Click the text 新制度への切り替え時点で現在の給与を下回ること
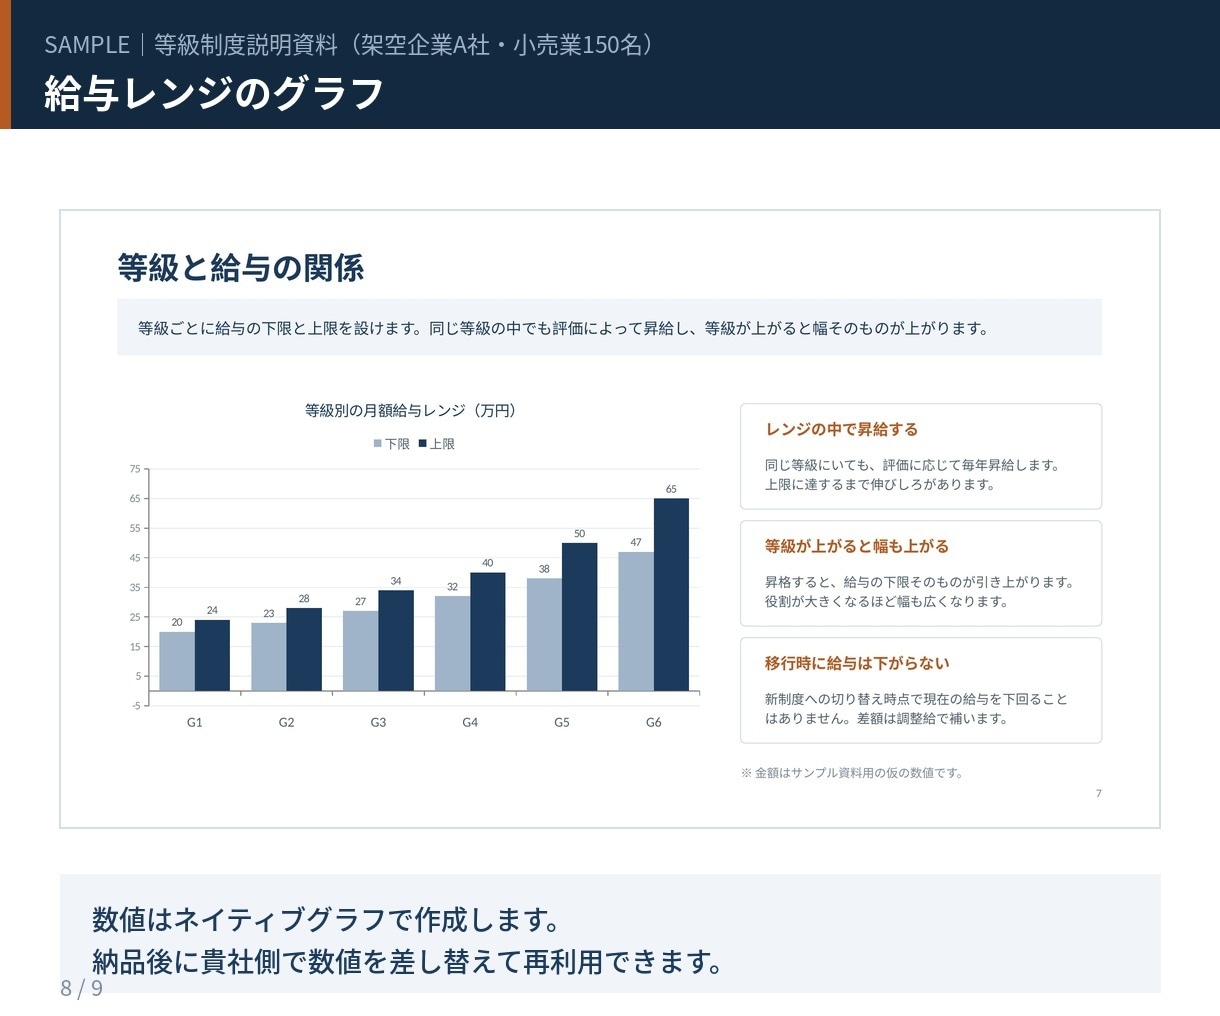Screen dimensions: 1220x1016 click(x=916, y=699)
